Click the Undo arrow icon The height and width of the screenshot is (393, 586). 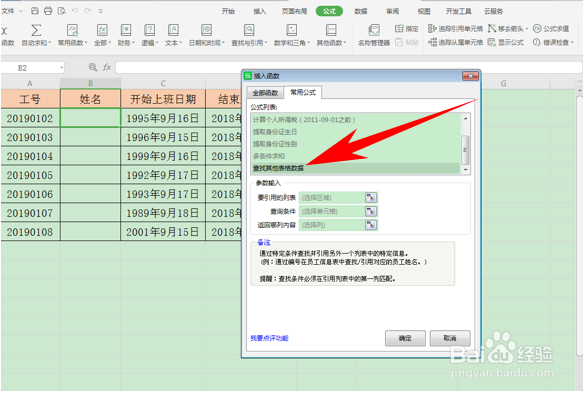[x=75, y=11]
